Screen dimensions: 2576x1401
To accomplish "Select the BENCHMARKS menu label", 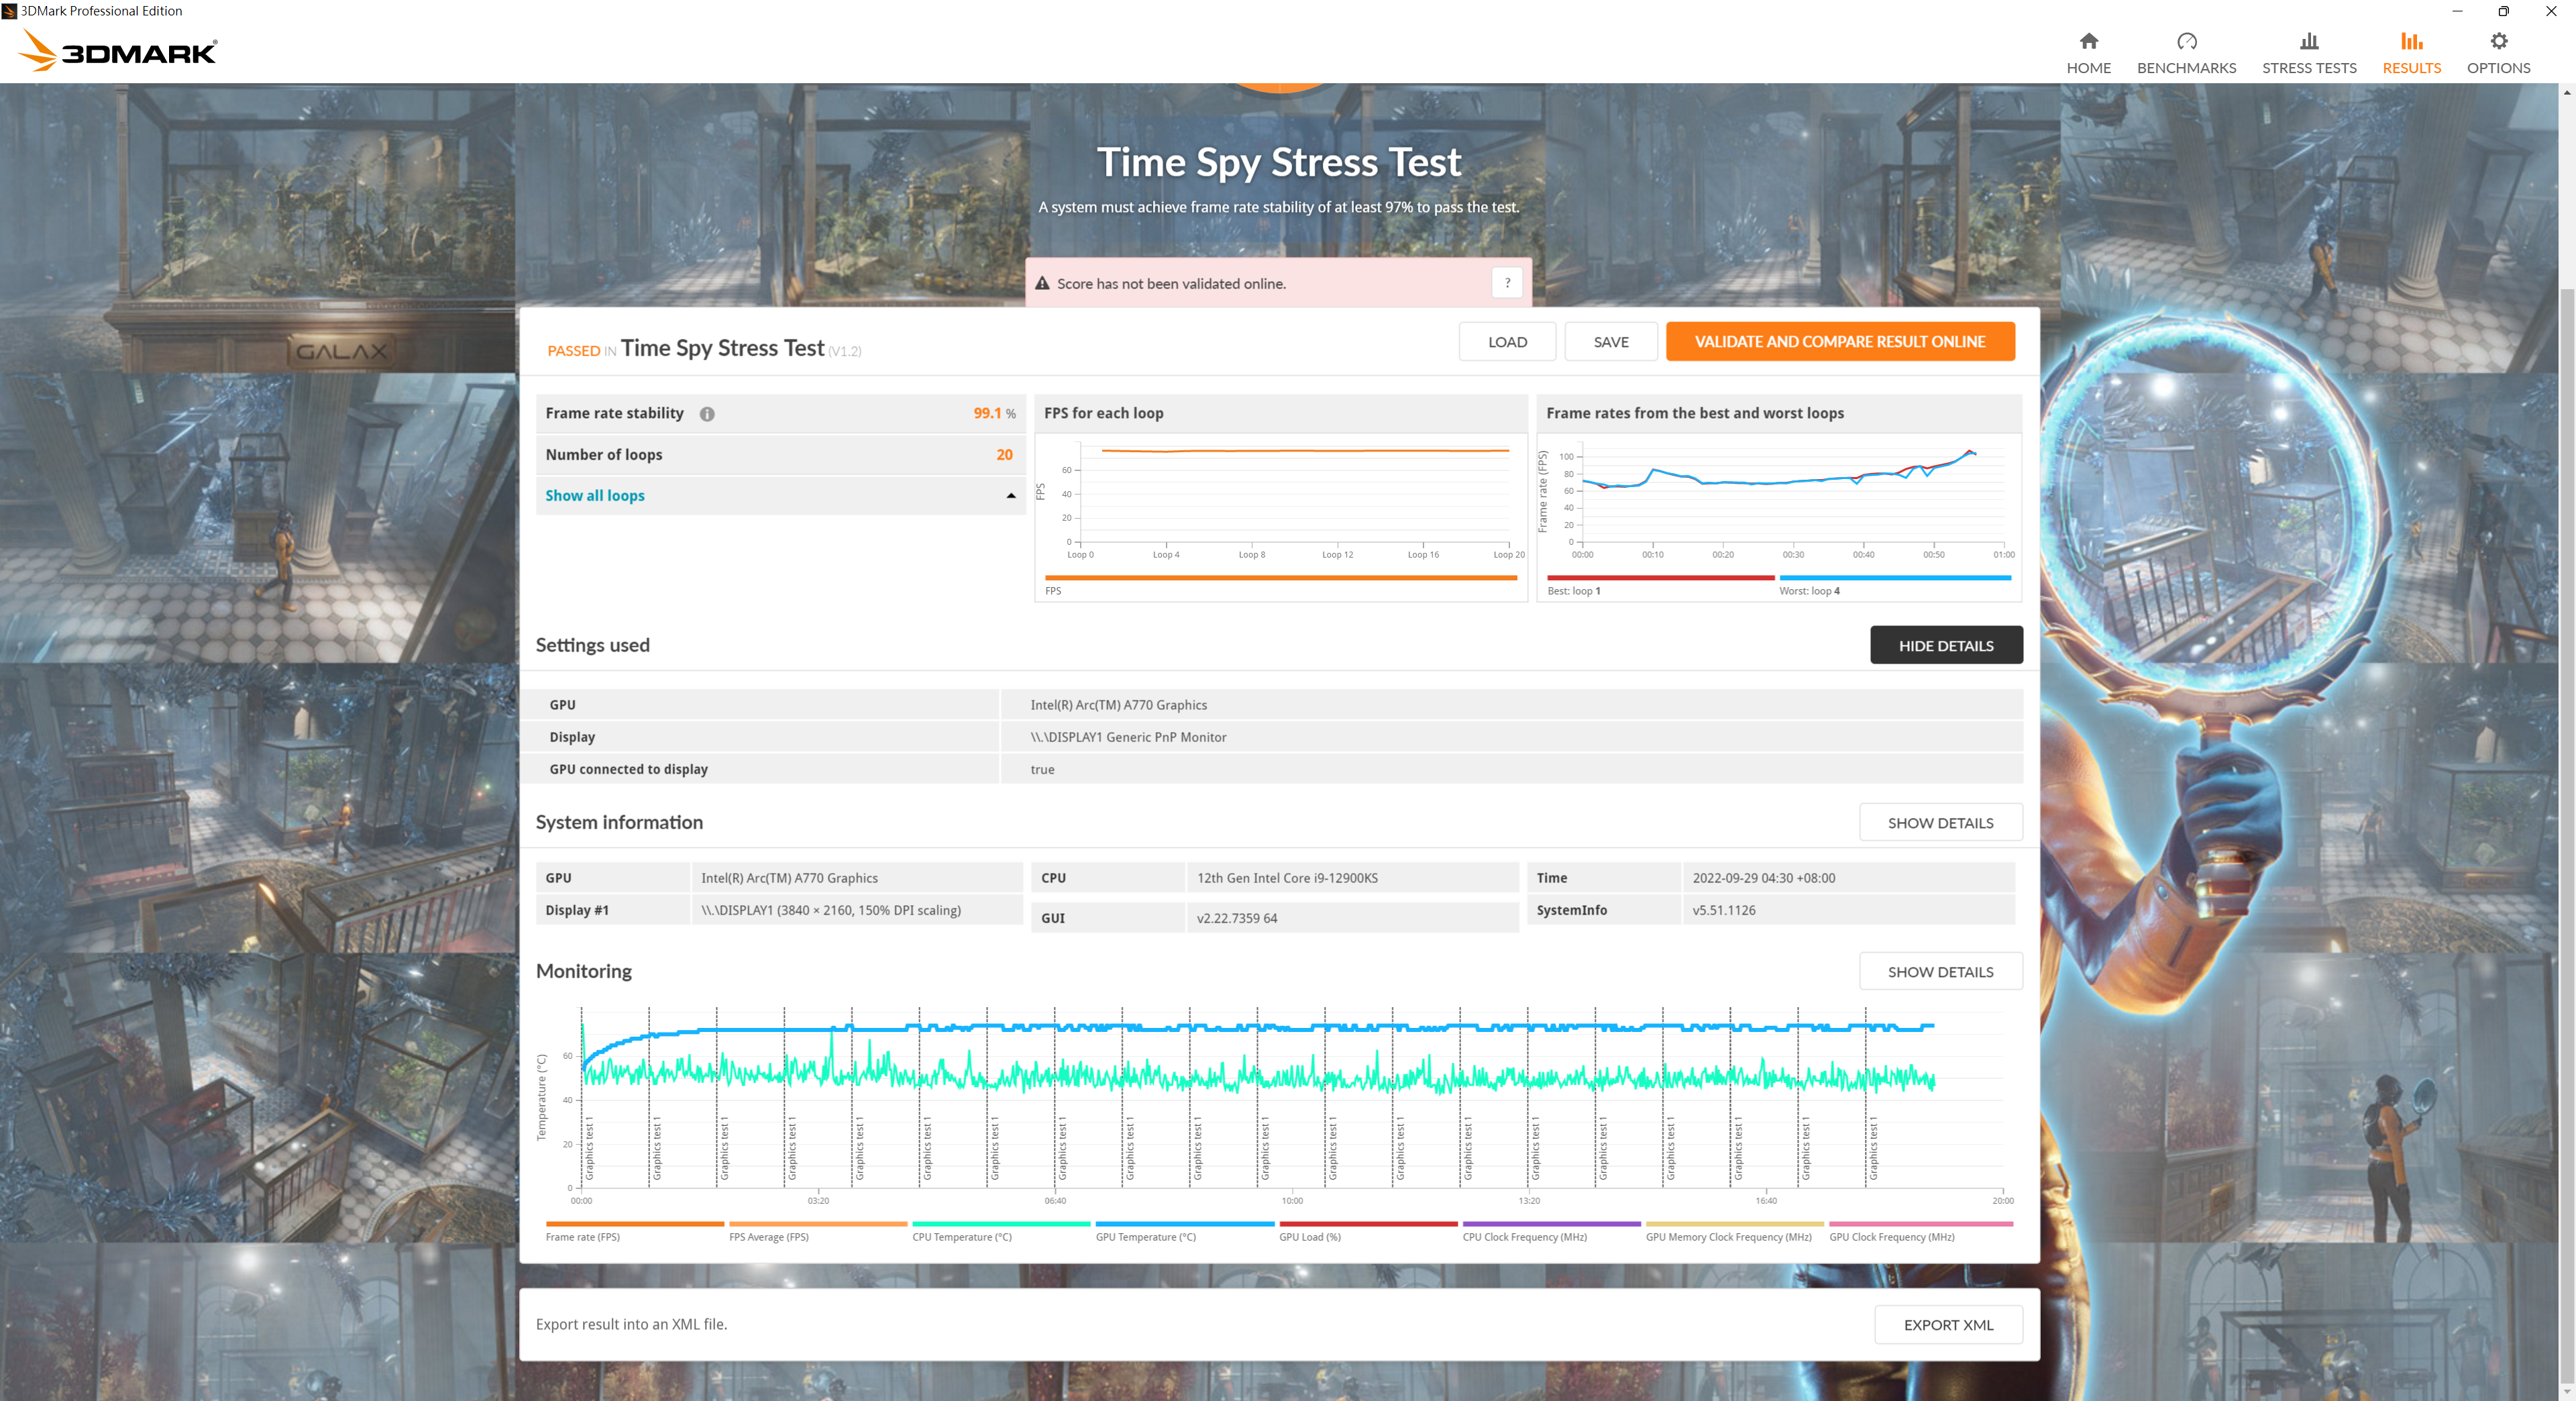I will pyautogui.click(x=2186, y=68).
